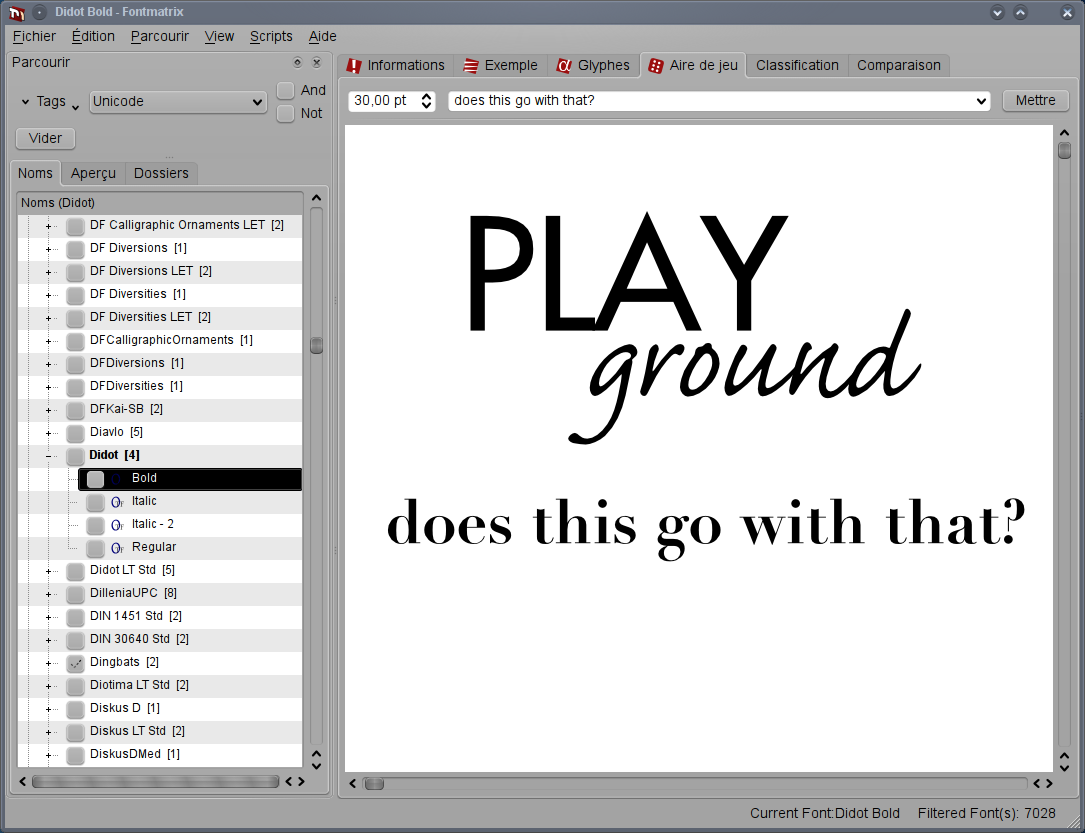Open the Aide menu

point(322,36)
